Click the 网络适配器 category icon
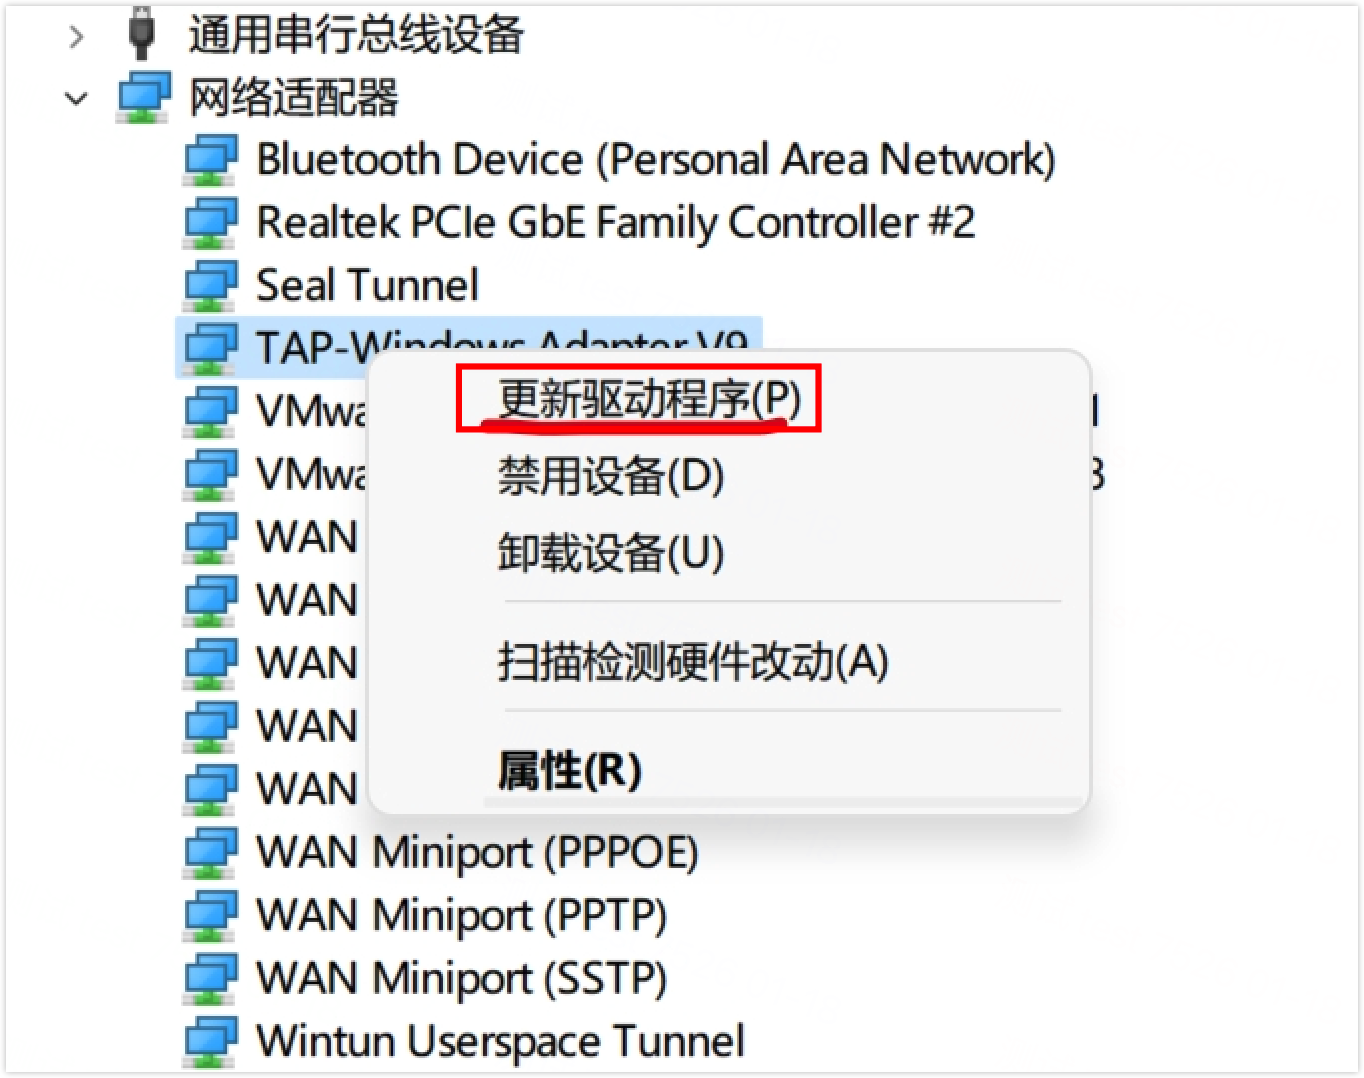The height and width of the screenshot is (1078, 1364). click(x=144, y=98)
